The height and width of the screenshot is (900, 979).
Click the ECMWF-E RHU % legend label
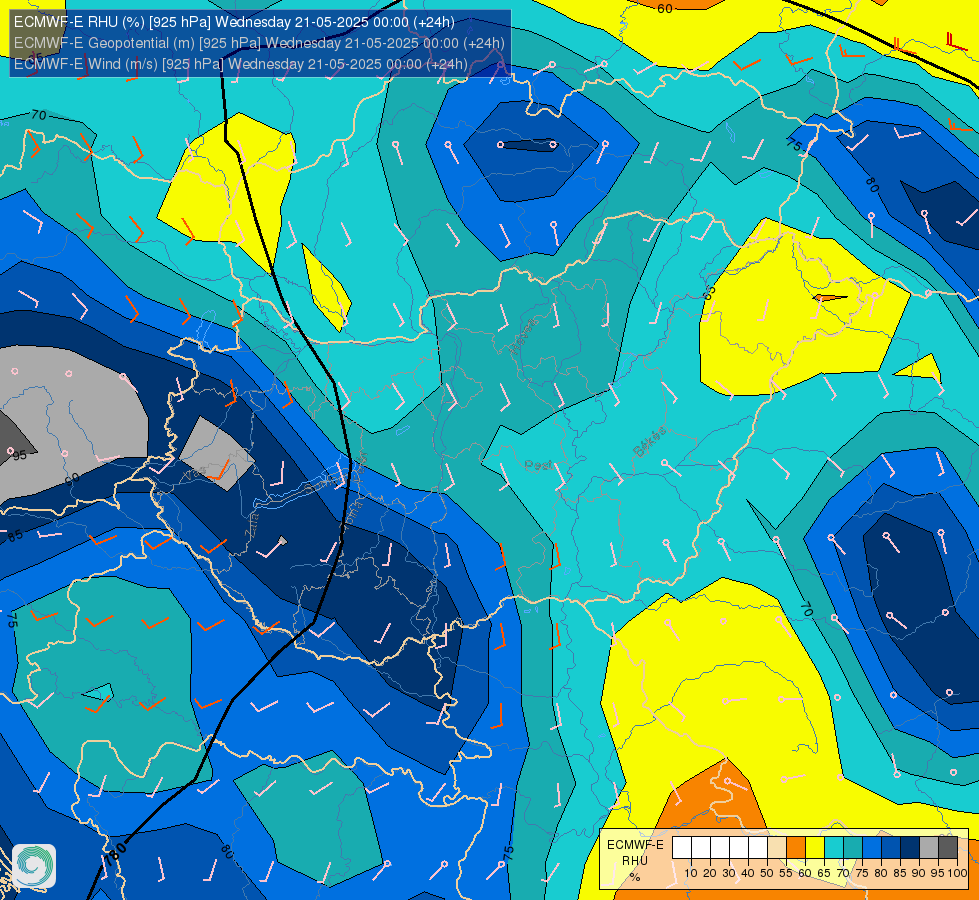point(635,860)
